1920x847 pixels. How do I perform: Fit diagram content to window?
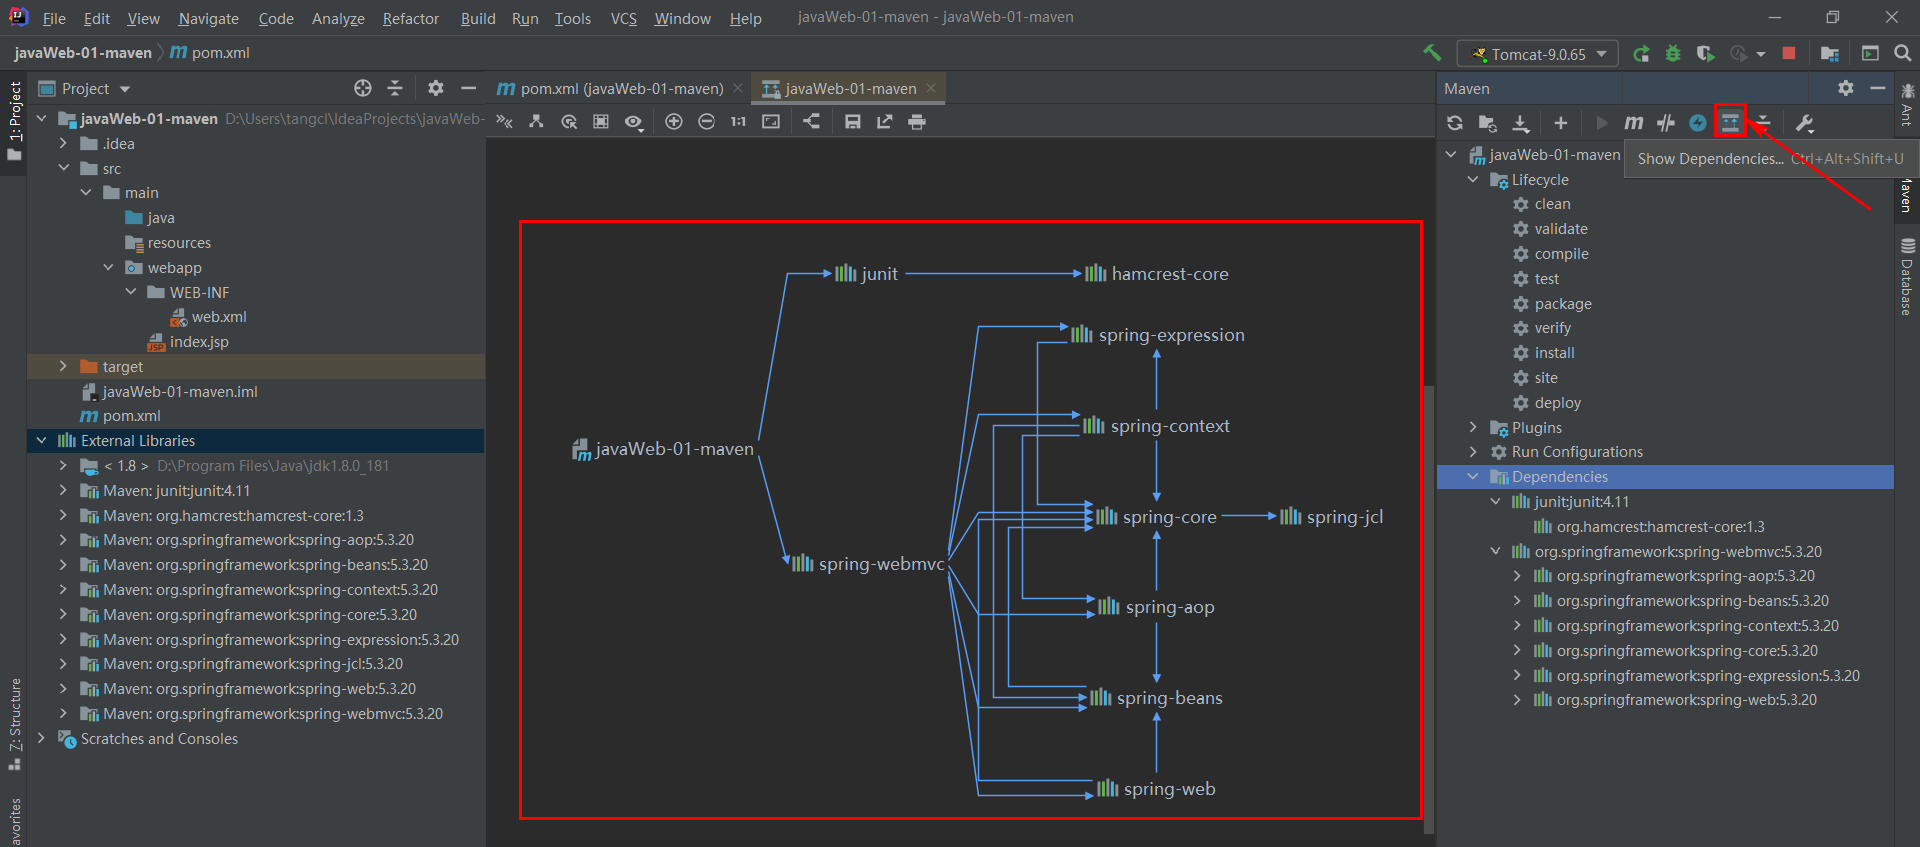tap(771, 122)
